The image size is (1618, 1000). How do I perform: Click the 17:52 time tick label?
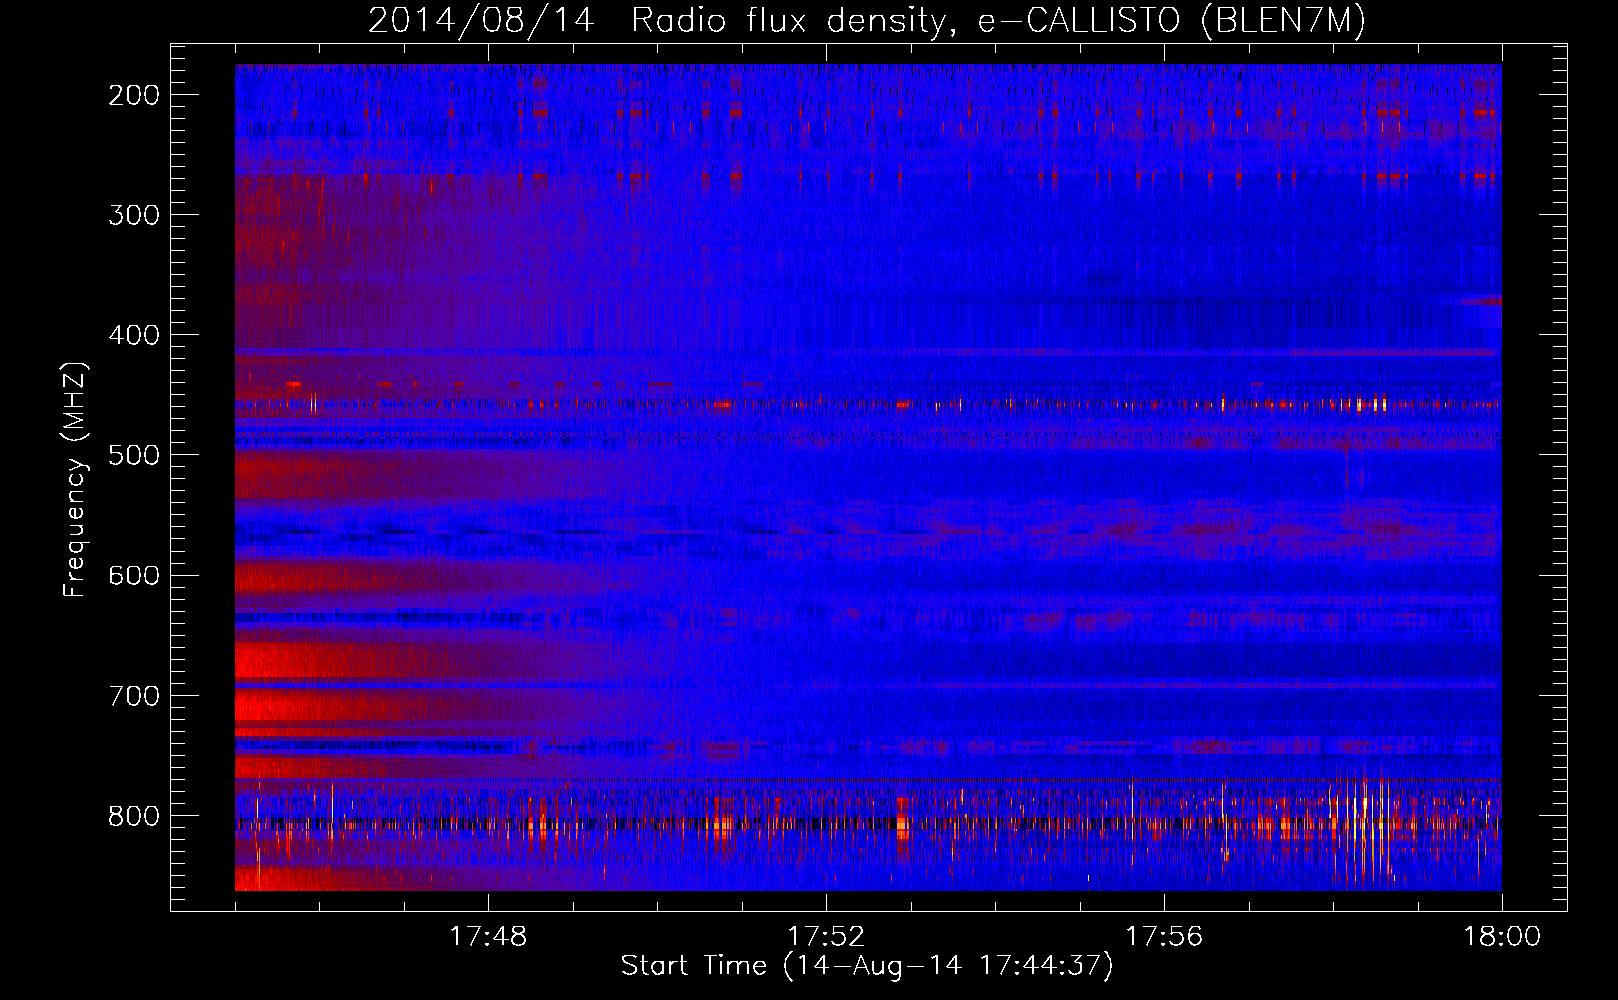coord(826,937)
